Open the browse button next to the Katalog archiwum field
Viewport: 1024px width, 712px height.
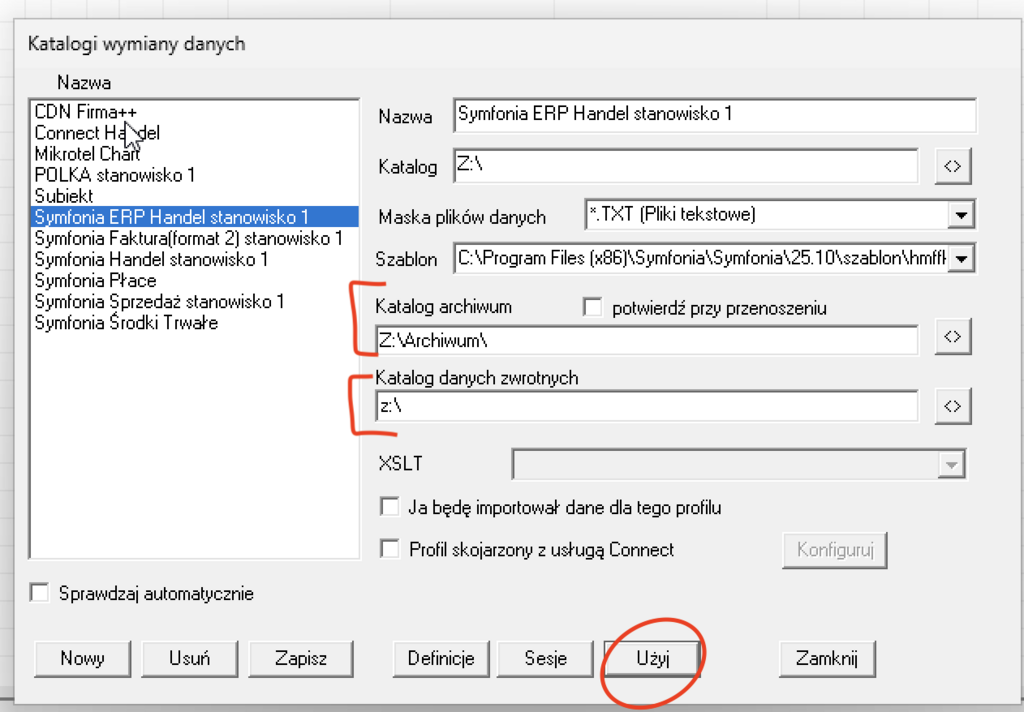[952, 336]
